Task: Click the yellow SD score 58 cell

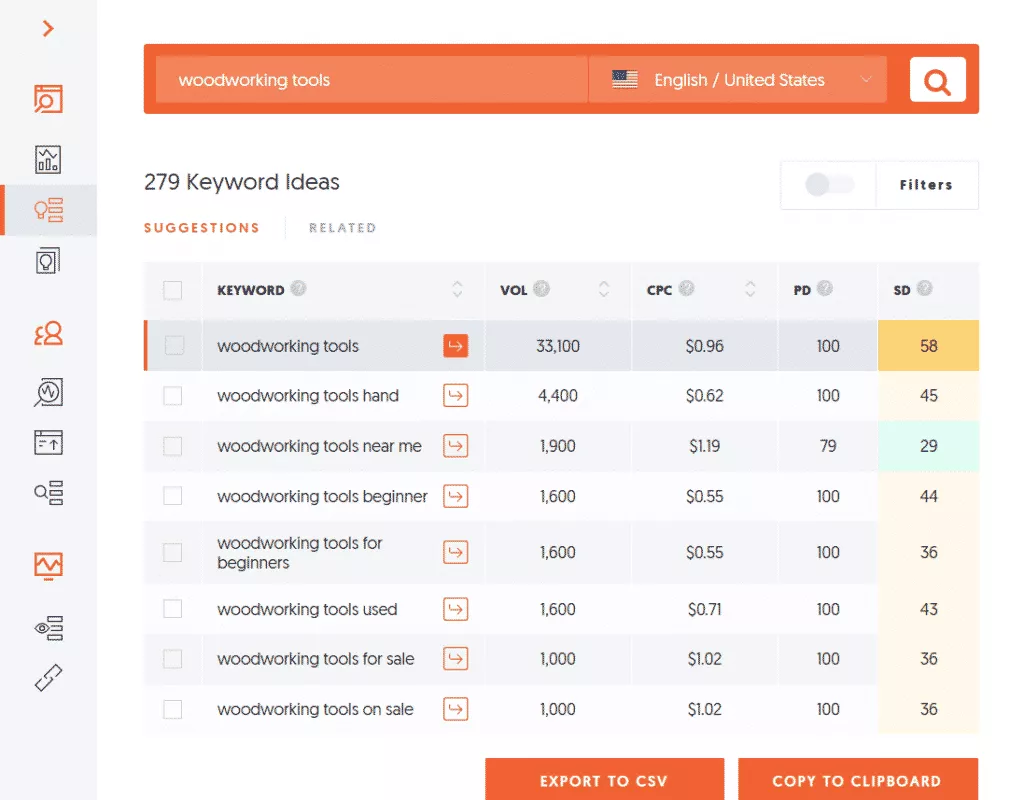Action: click(928, 345)
